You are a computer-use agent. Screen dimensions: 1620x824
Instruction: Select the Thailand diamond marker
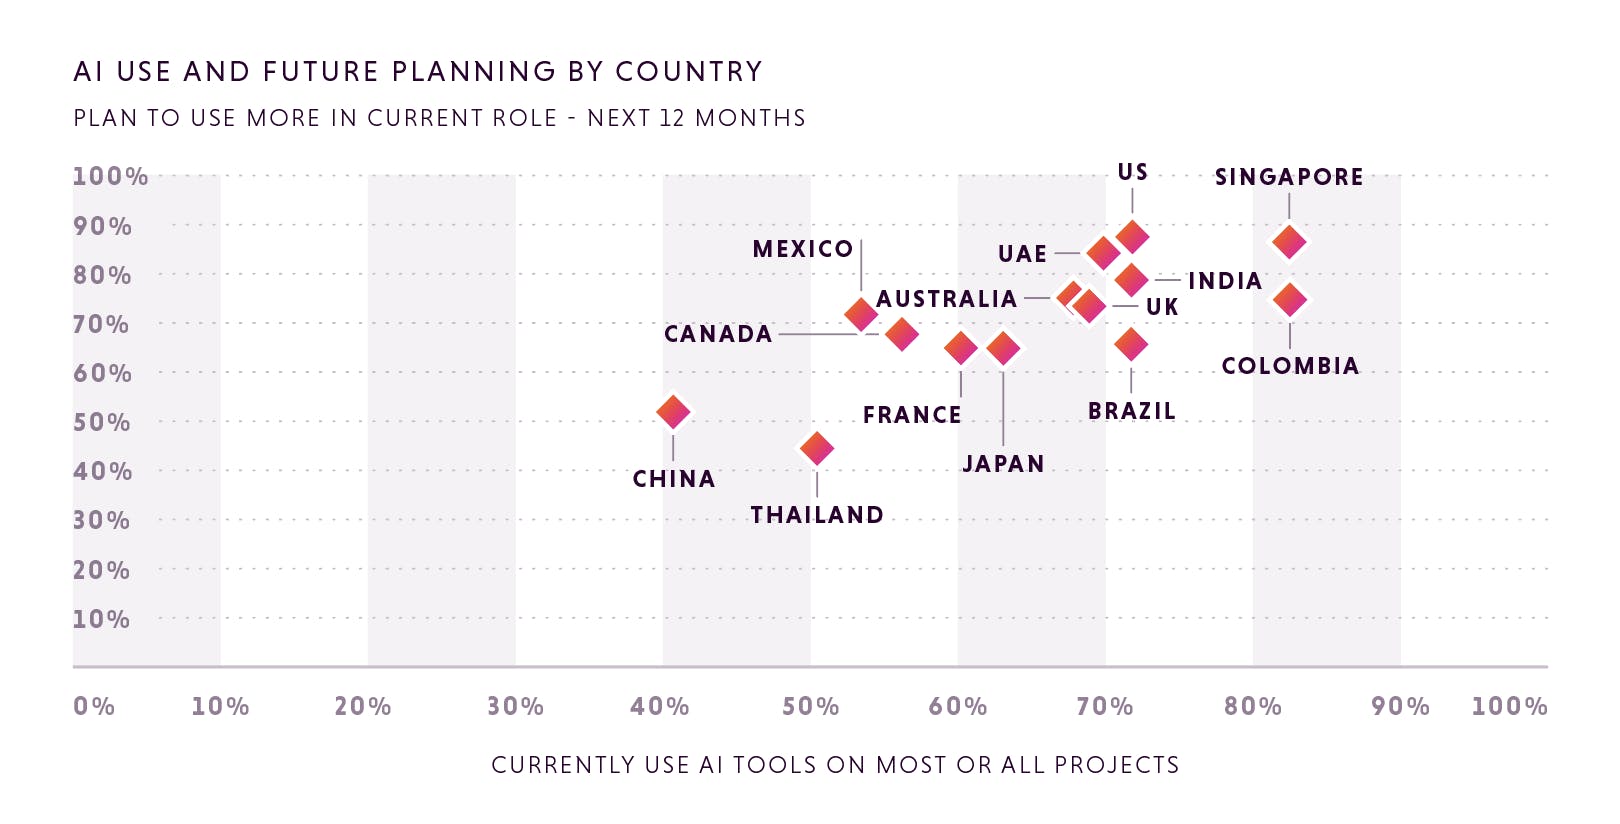coord(817,448)
